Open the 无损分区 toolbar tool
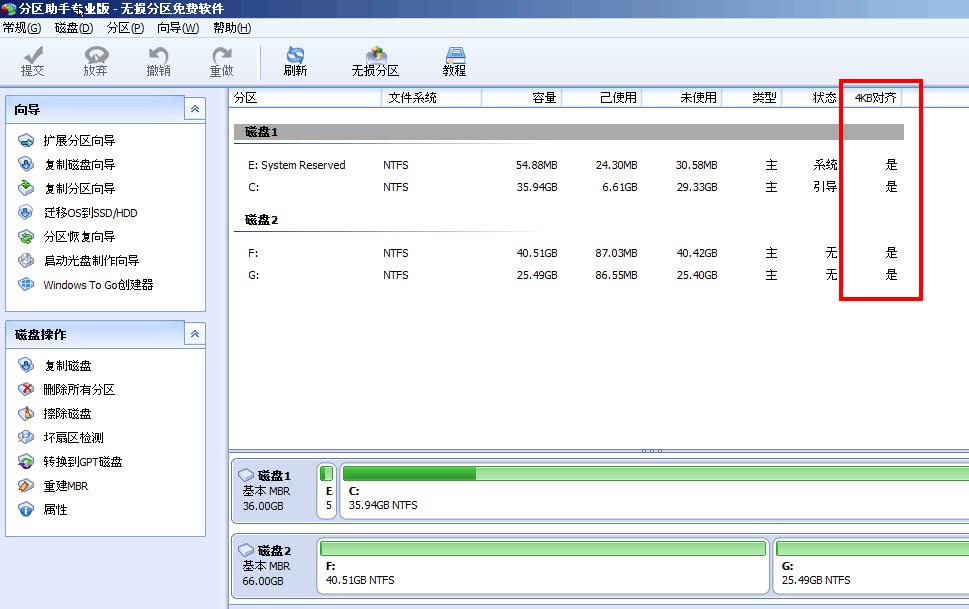This screenshot has width=969, height=609. 375,60
